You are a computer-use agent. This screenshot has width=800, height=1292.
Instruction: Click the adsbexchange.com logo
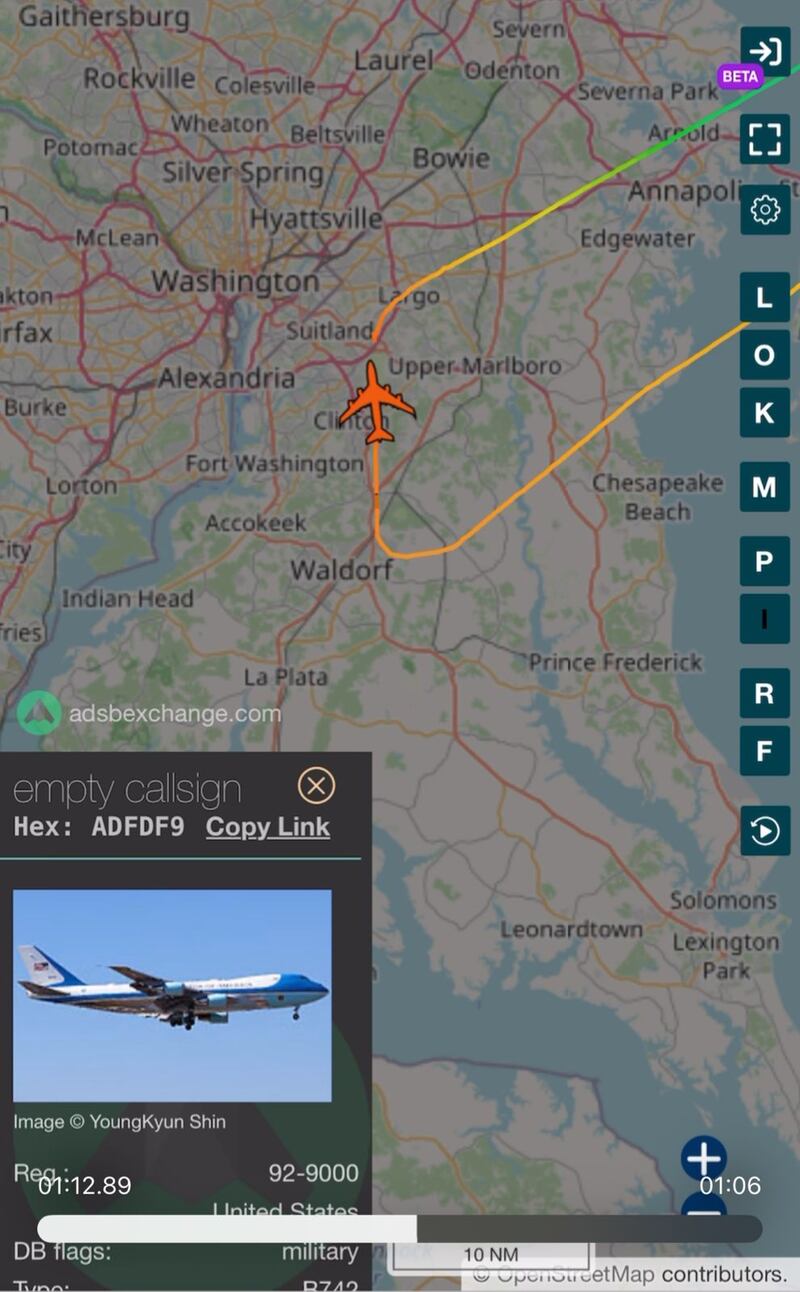pos(150,714)
